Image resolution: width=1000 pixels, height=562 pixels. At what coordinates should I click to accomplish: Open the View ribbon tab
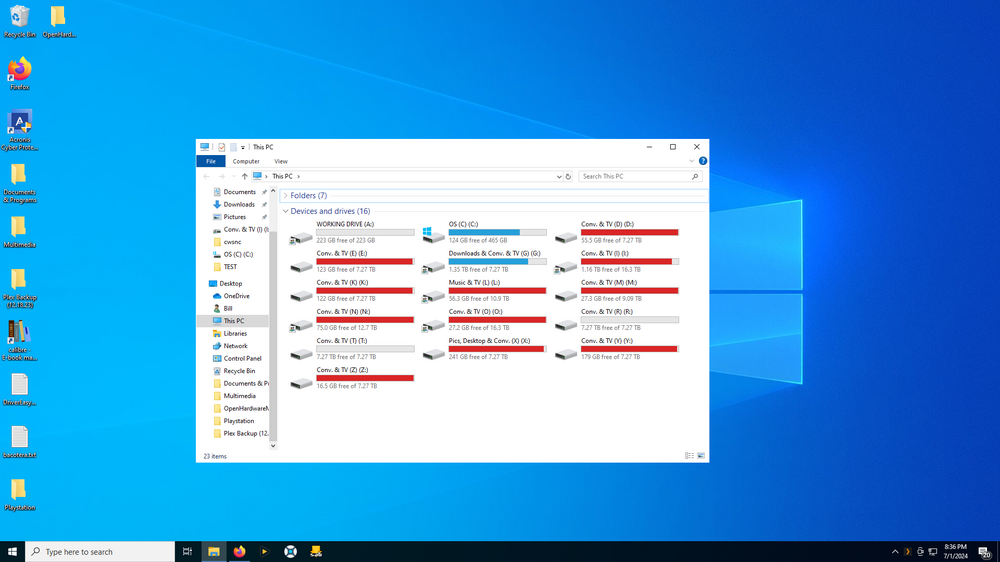click(281, 161)
